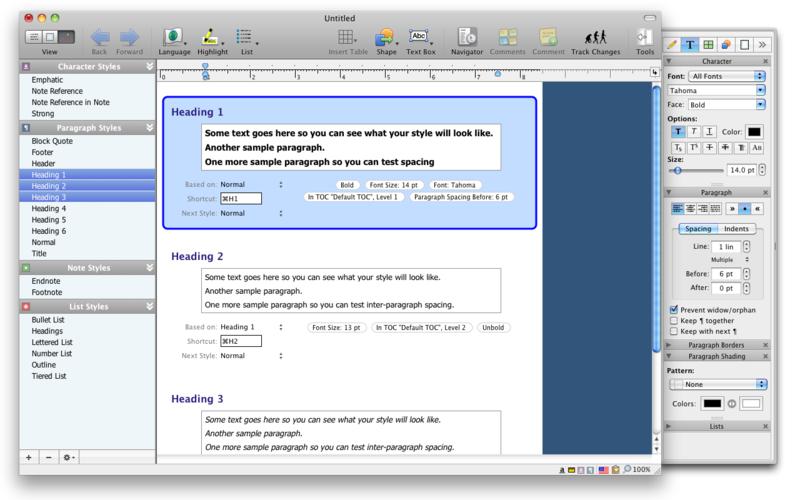The width and height of the screenshot is (800, 500).
Task: Check Keep ¶ together
Action: pos(673,320)
